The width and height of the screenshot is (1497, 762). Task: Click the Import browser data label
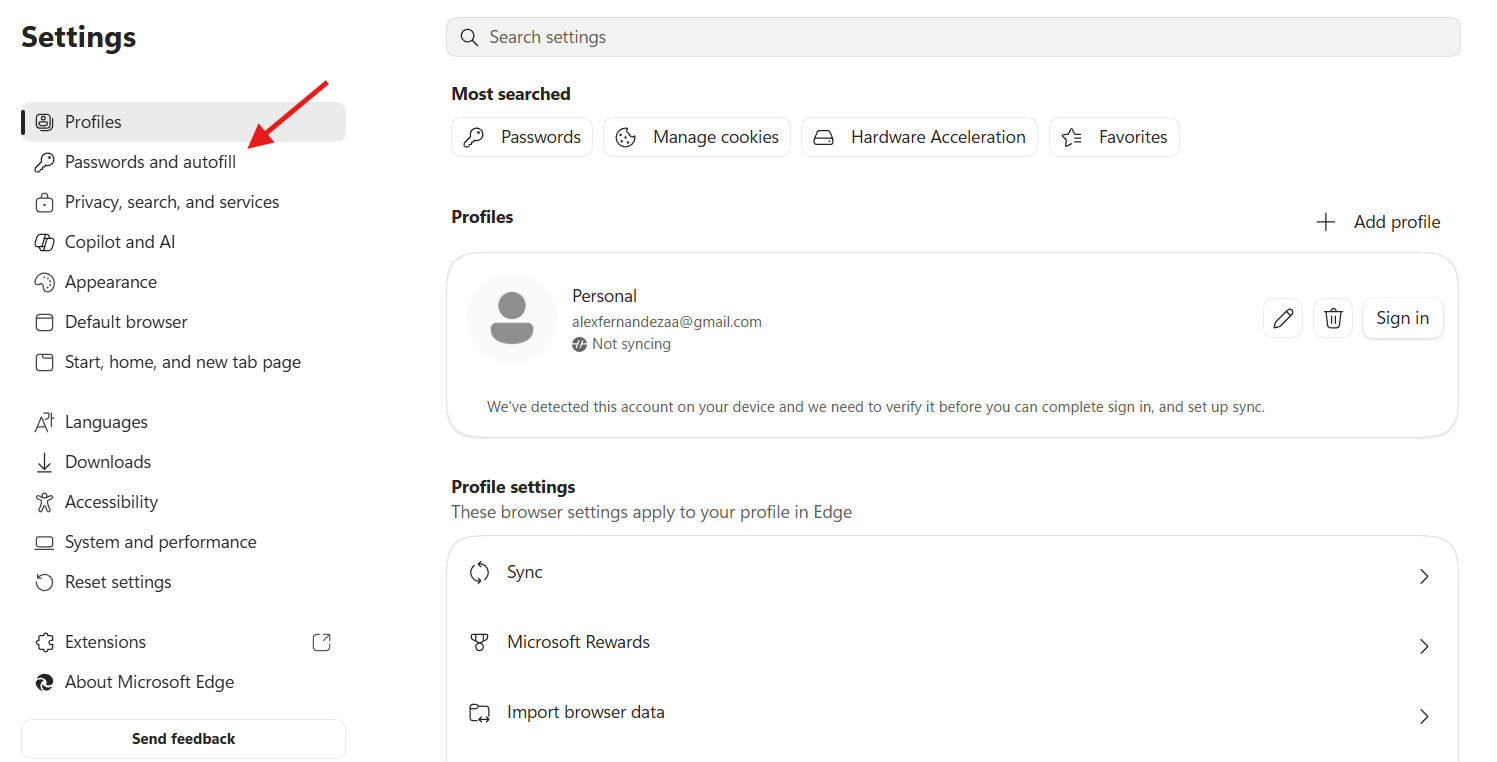coord(586,712)
